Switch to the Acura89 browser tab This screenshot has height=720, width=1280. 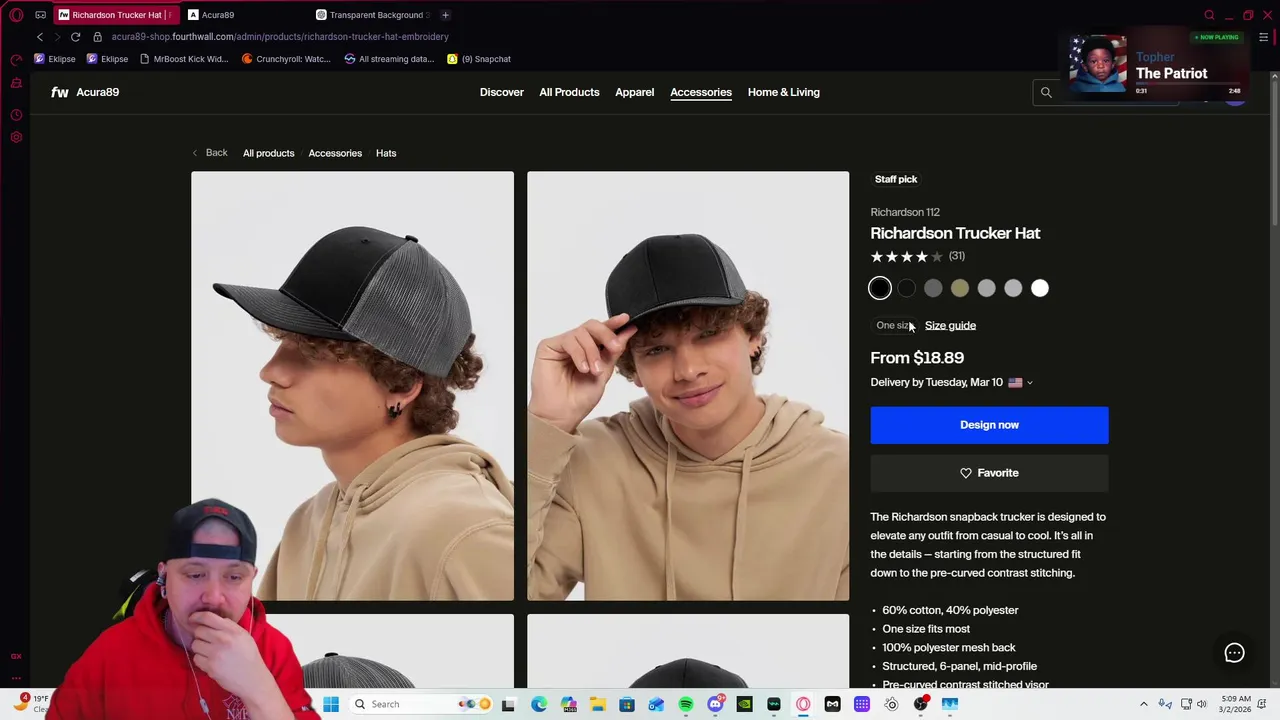coord(217,15)
